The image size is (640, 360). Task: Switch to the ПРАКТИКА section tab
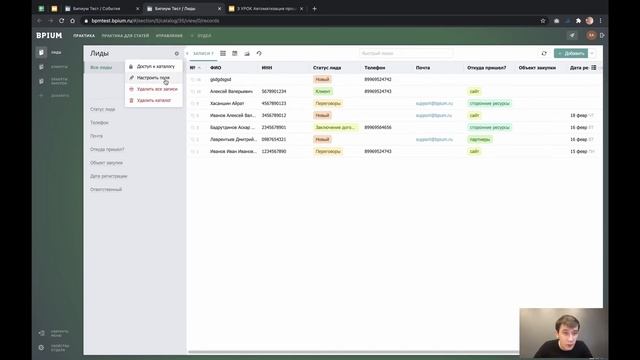coord(84,36)
